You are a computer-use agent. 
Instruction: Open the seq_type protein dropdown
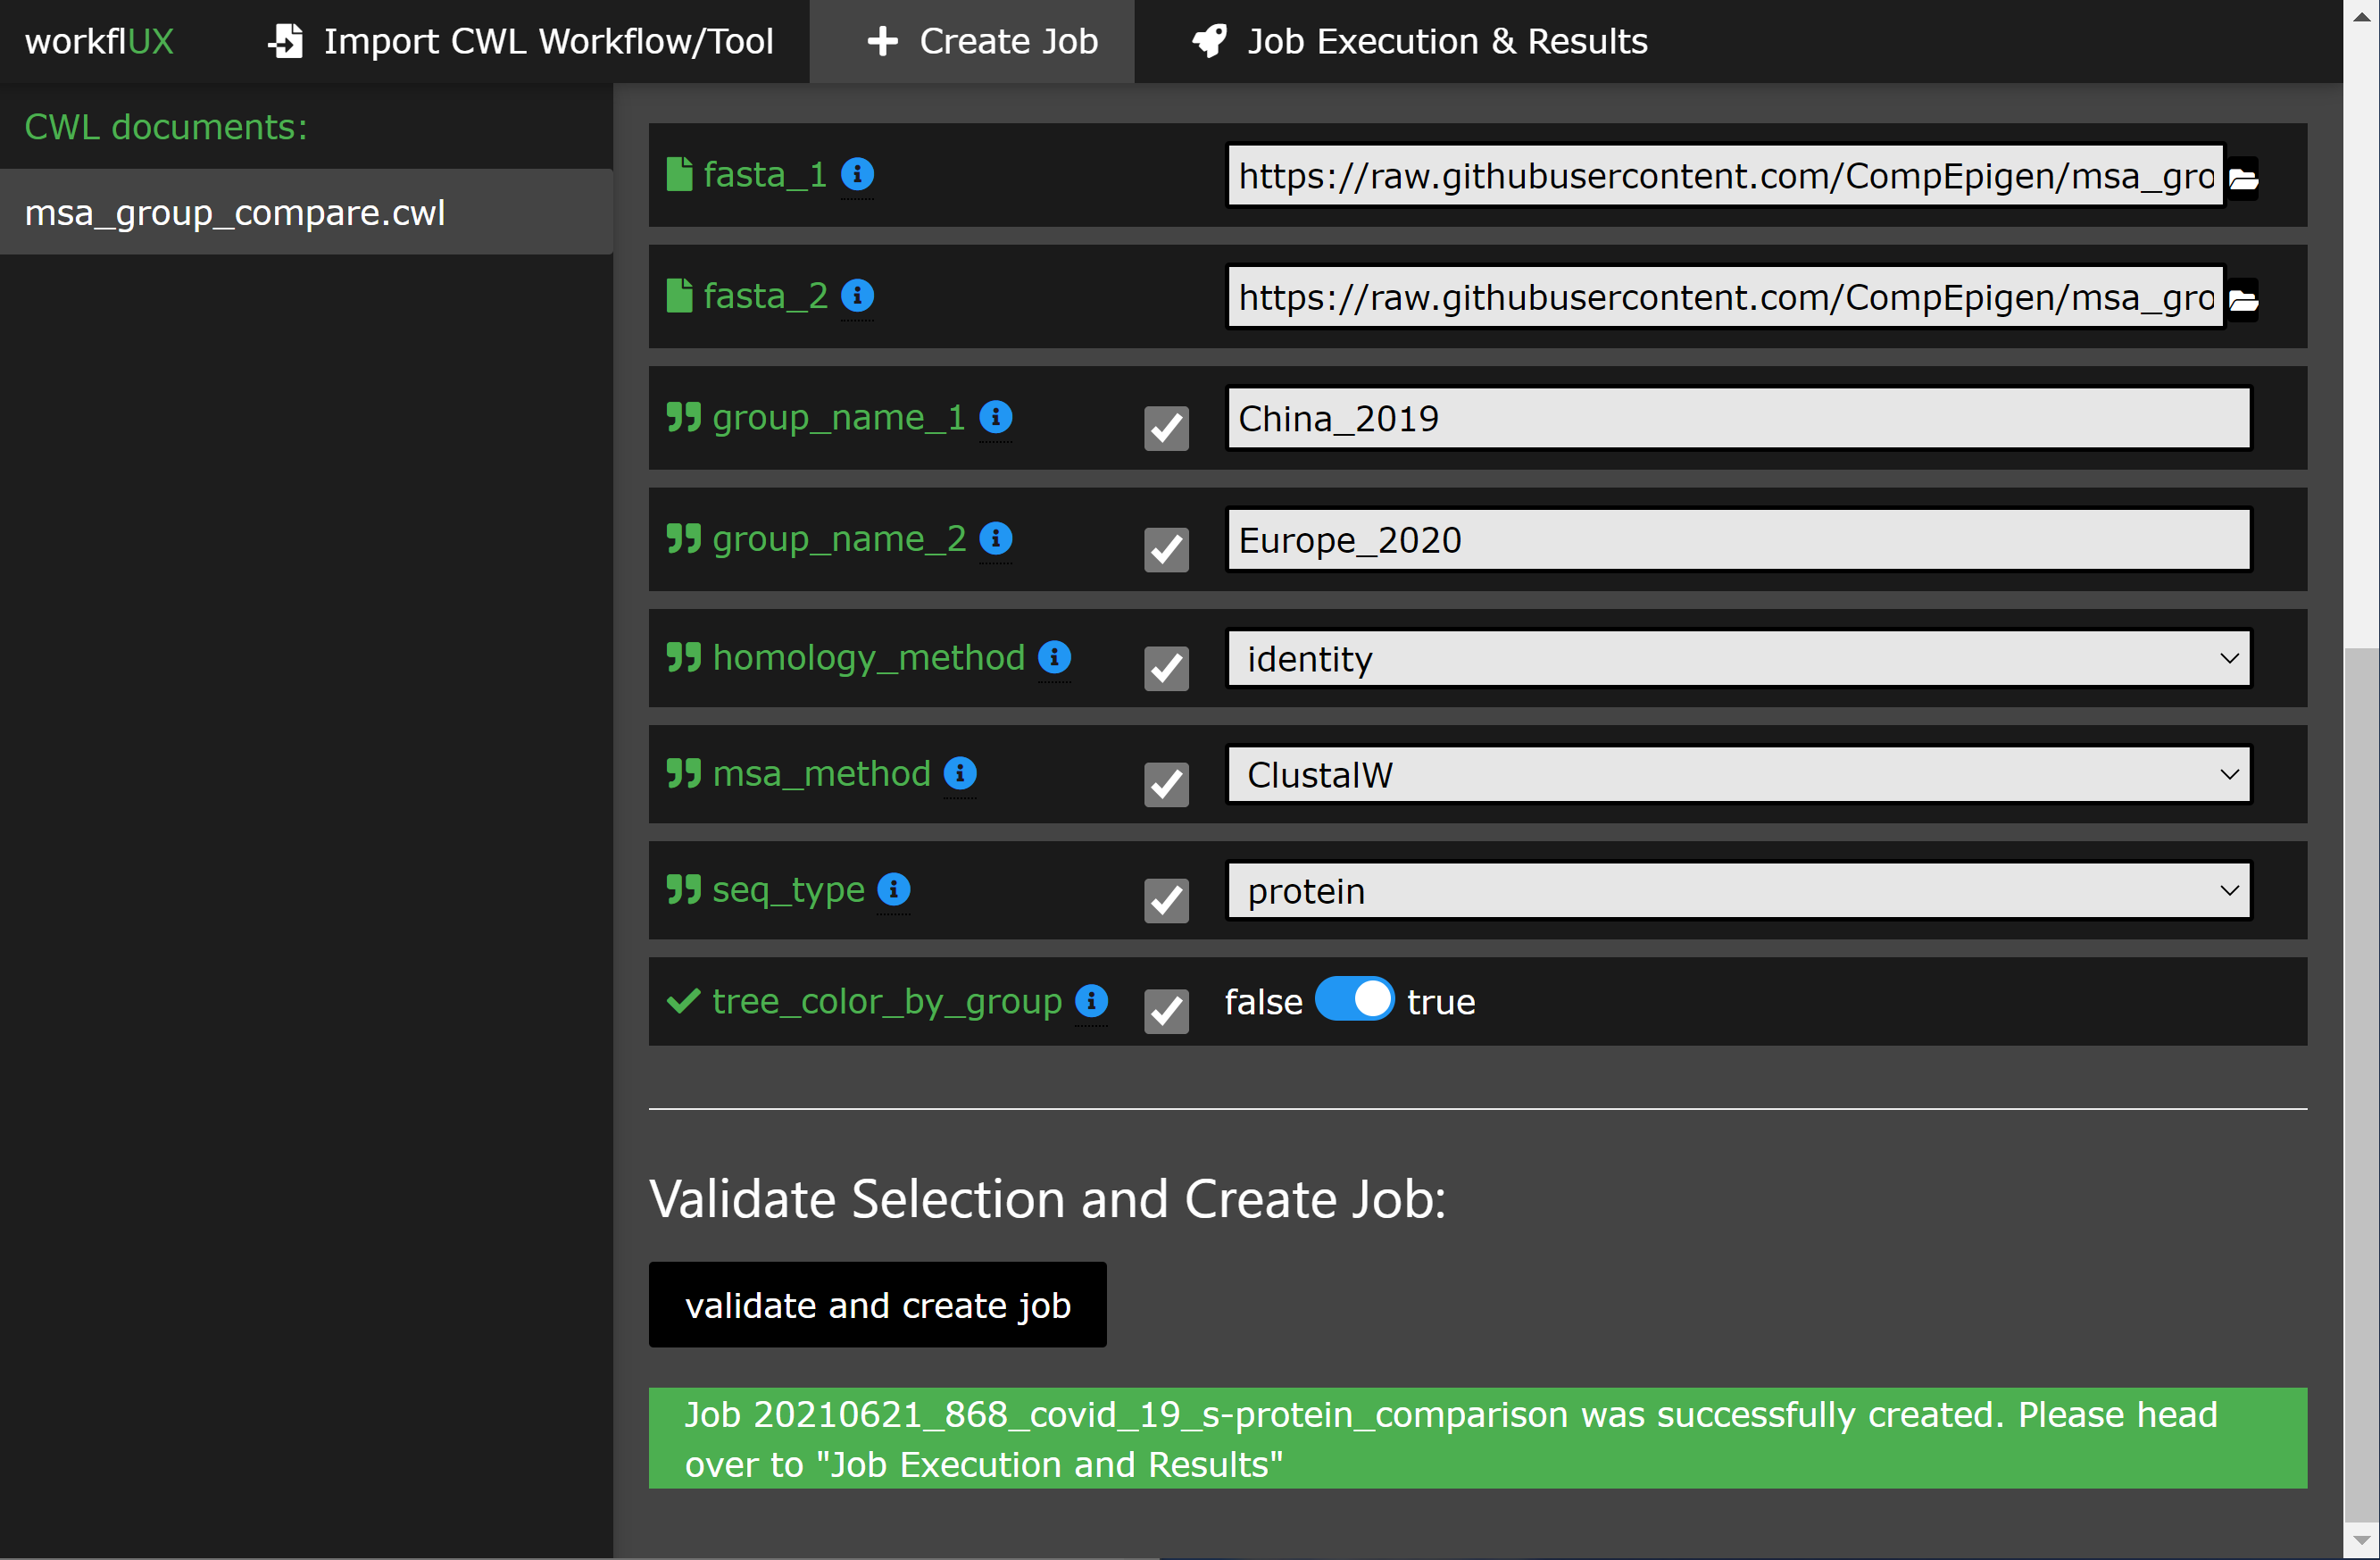[1738, 890]
